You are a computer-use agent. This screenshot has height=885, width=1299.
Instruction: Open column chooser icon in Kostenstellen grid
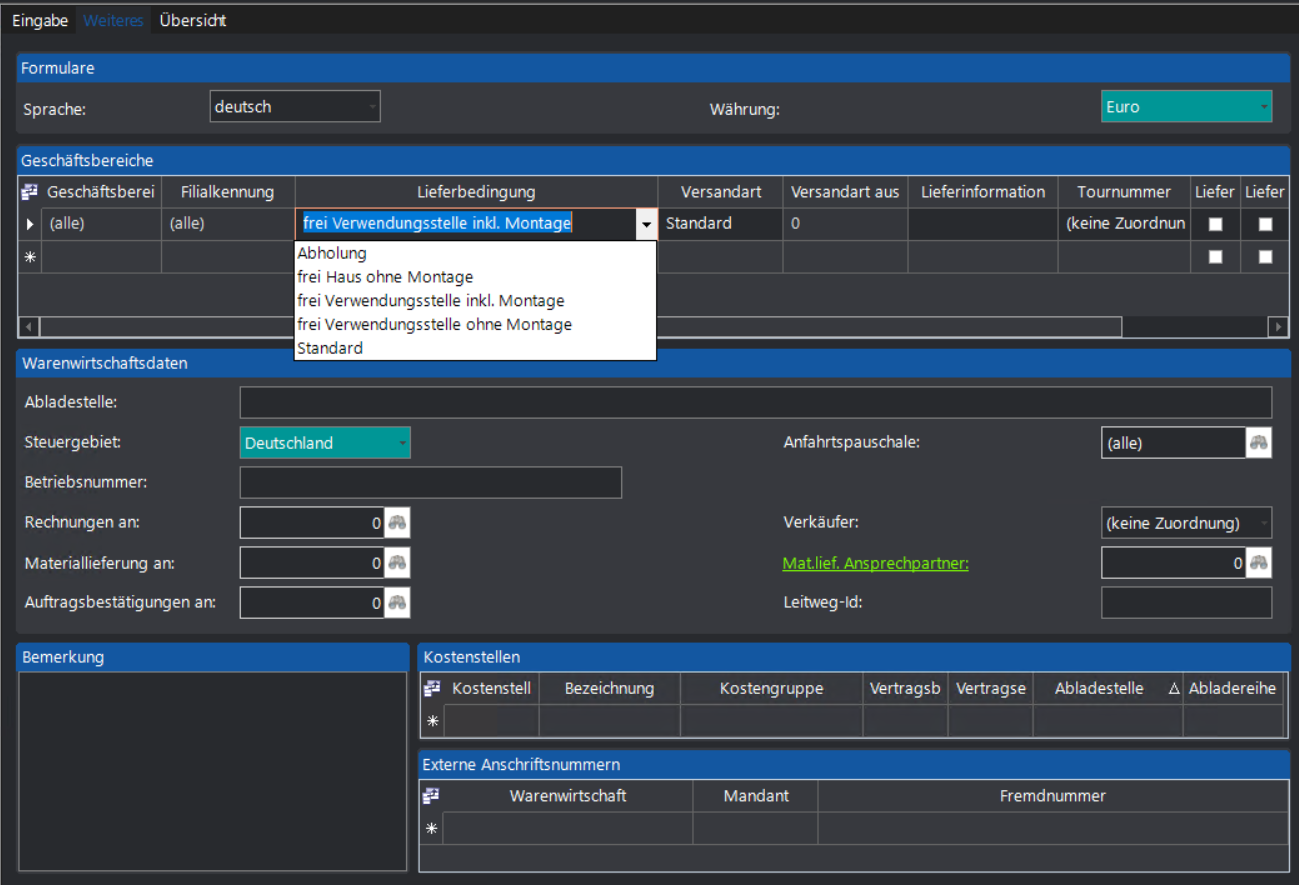pyautogui.click(x=432, y=688)
